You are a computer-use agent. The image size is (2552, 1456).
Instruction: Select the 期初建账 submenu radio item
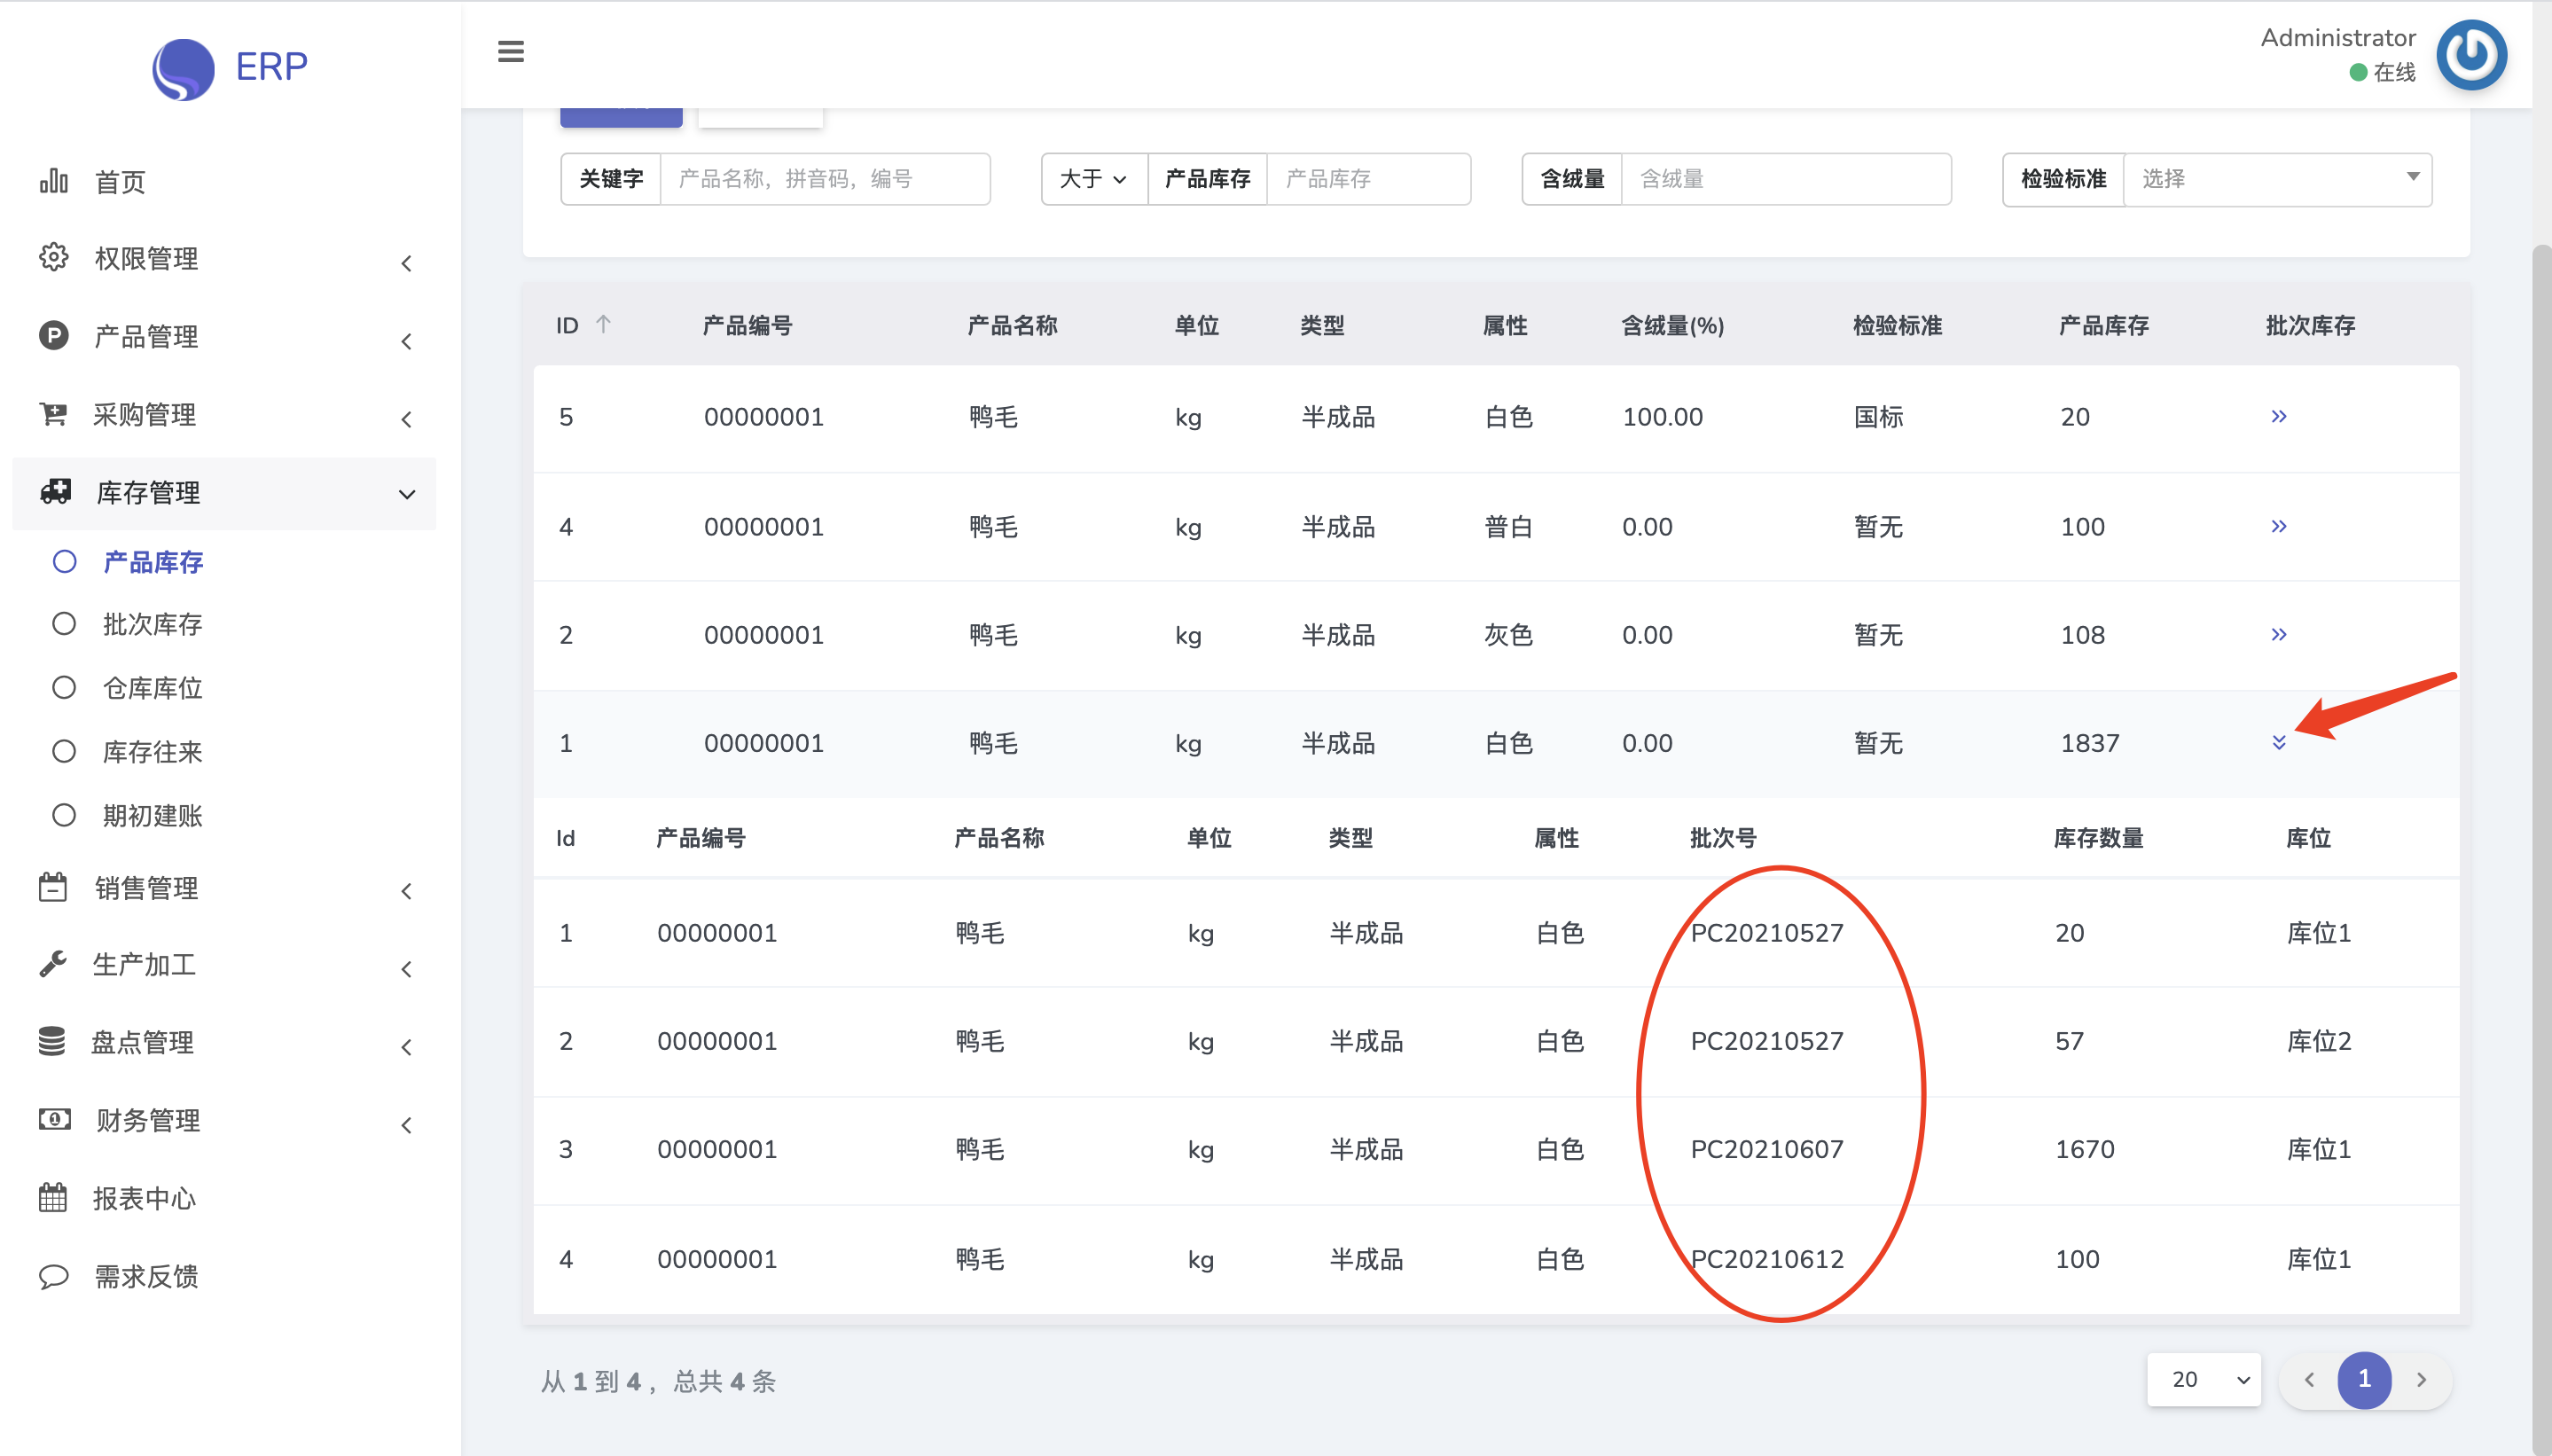click(152, 816)
